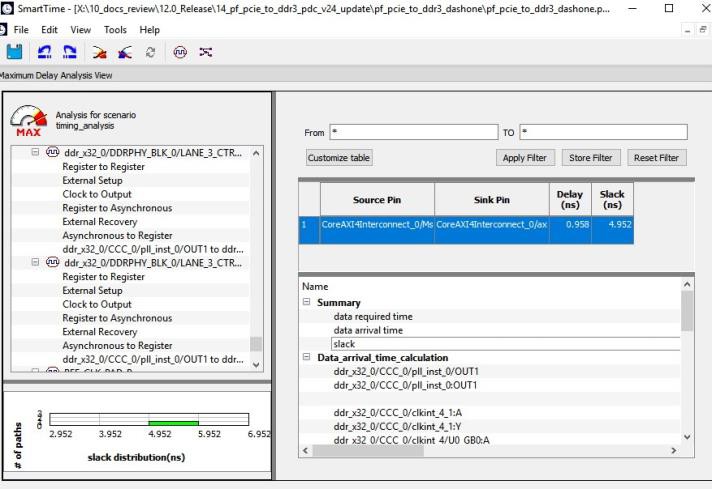Click the Undo arrow icon

pyautogui.click(x=46, y=50)
